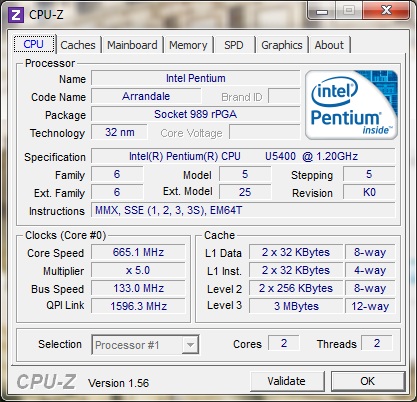Minimize the CPU-Z window
Viewport: 417px width, 402px height.
click(x=321, y=11)
